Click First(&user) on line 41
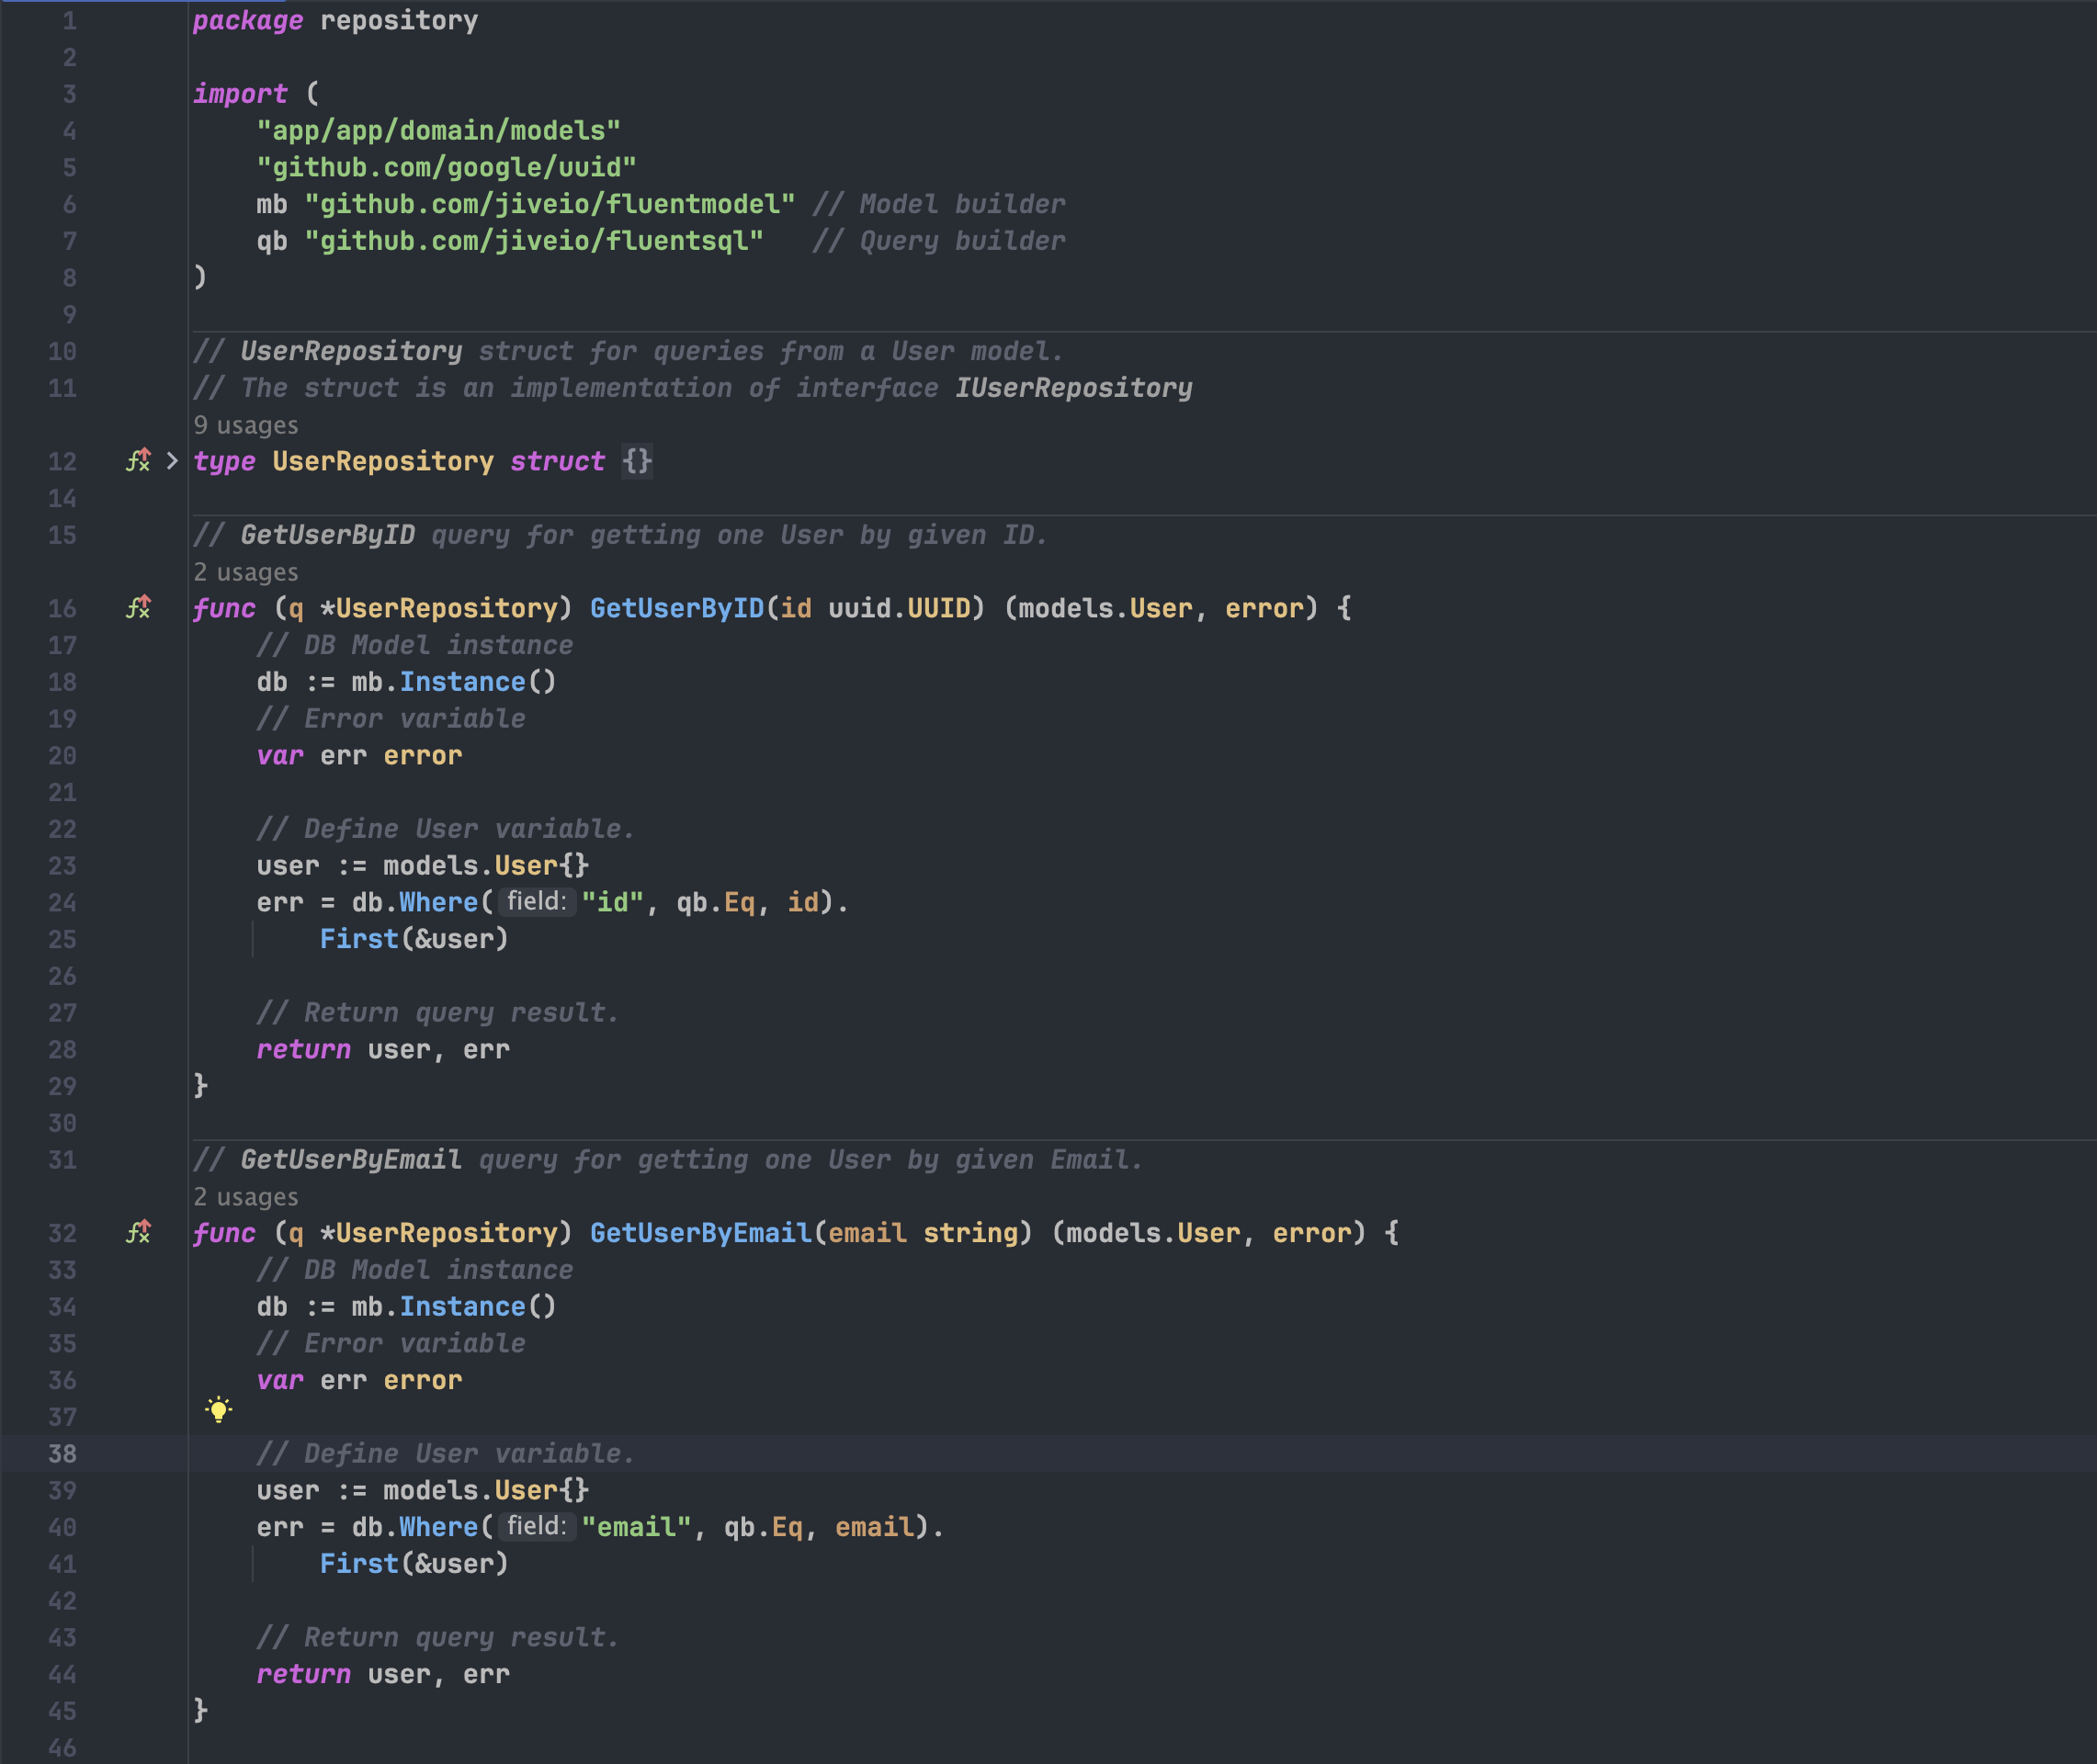Image resolution: width=2097 pixels, height=1764 pixels. (x=414, y=1564)
